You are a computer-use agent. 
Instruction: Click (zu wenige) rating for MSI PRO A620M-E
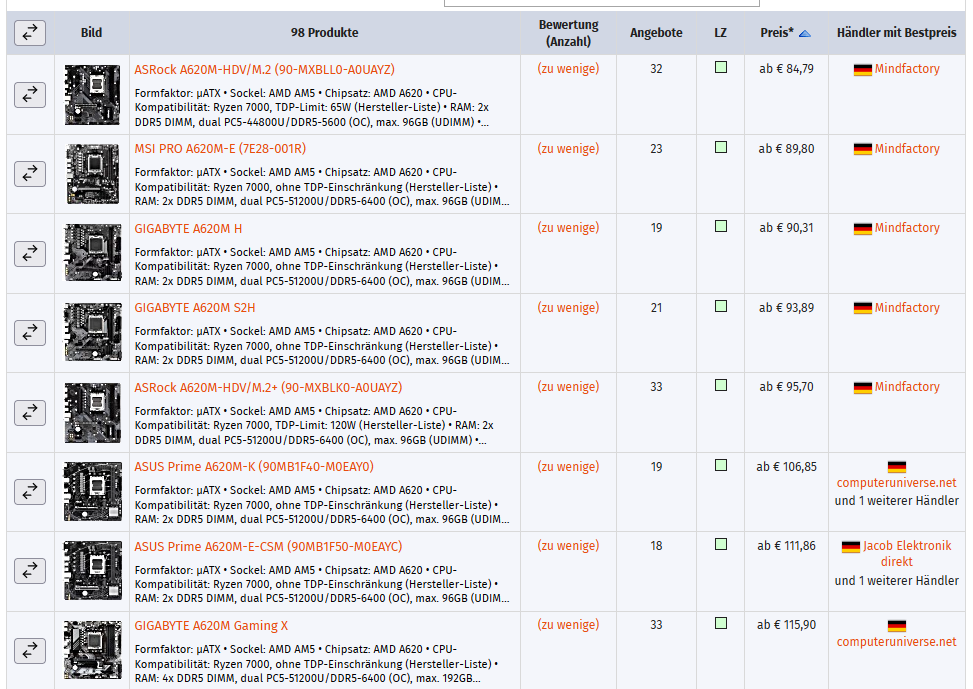tap(568, 148)
